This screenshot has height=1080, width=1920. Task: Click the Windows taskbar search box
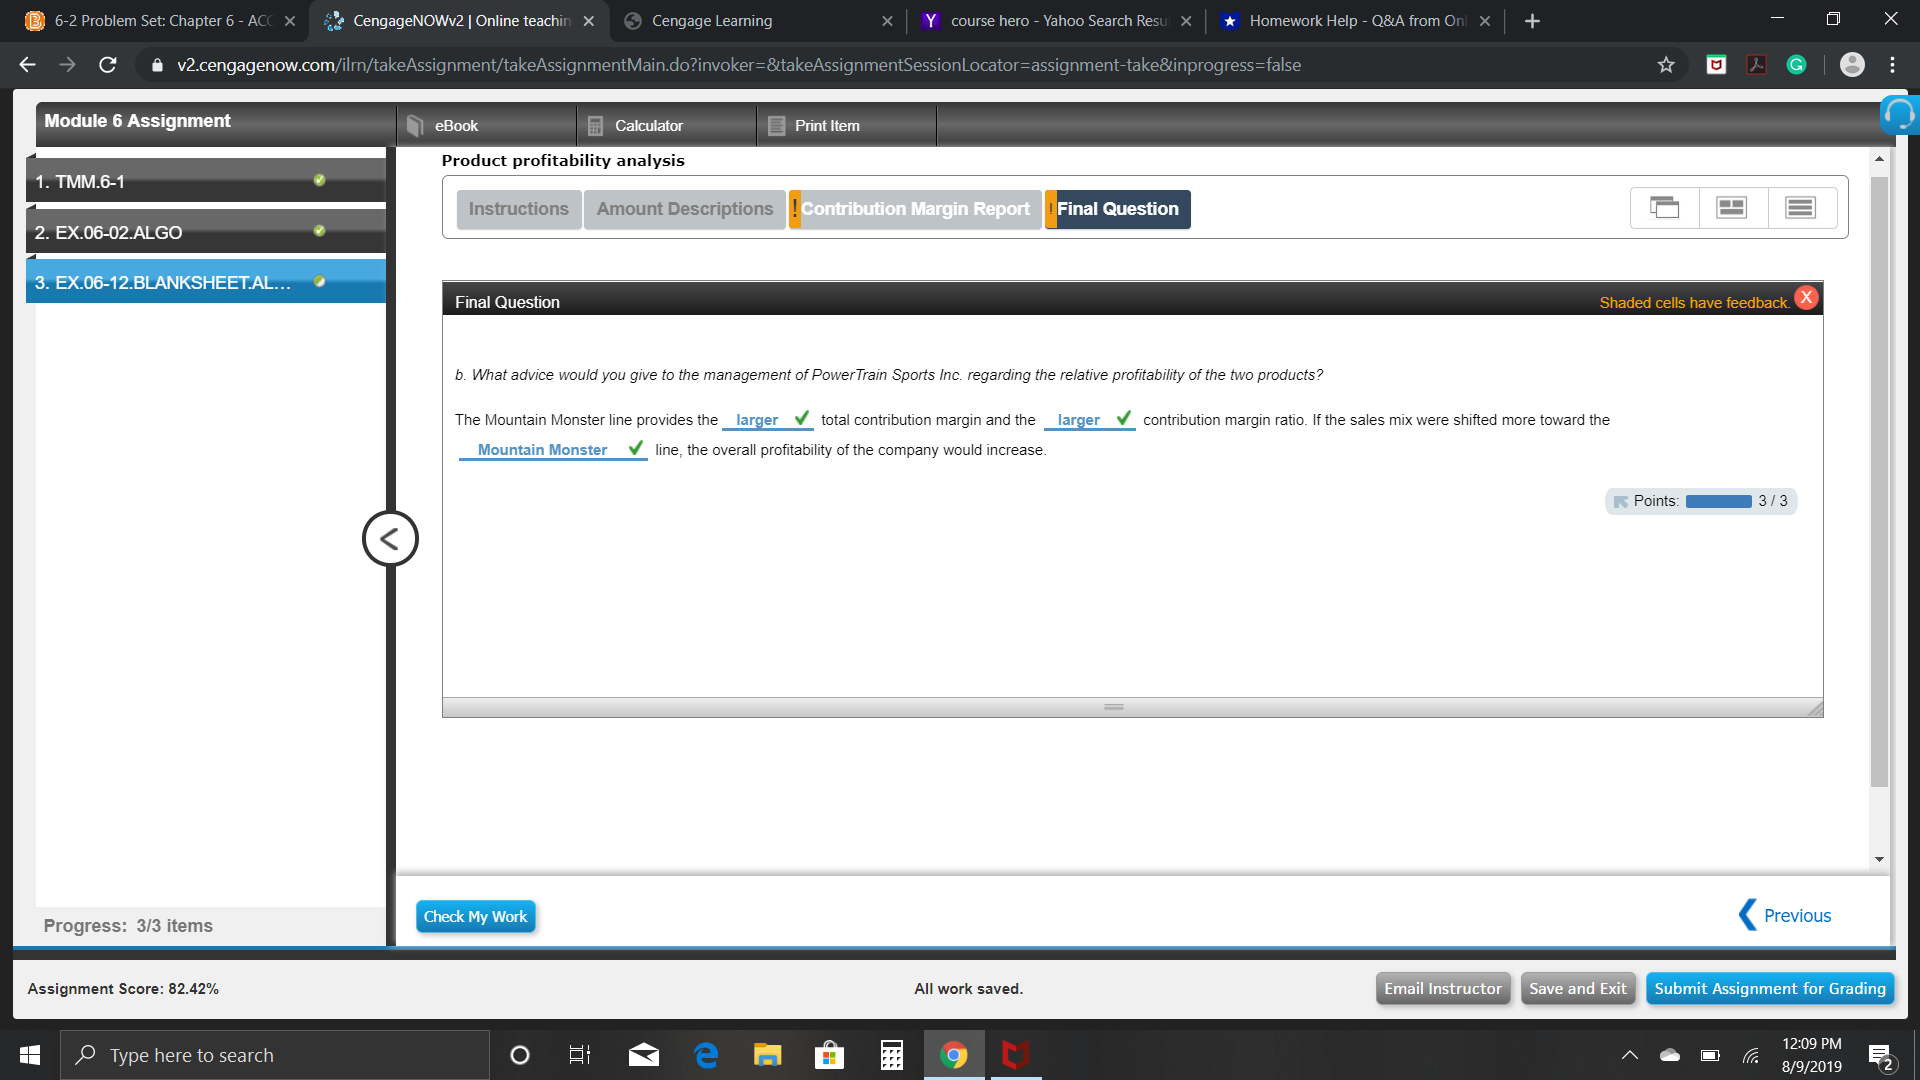click(x=275, y=1055)
